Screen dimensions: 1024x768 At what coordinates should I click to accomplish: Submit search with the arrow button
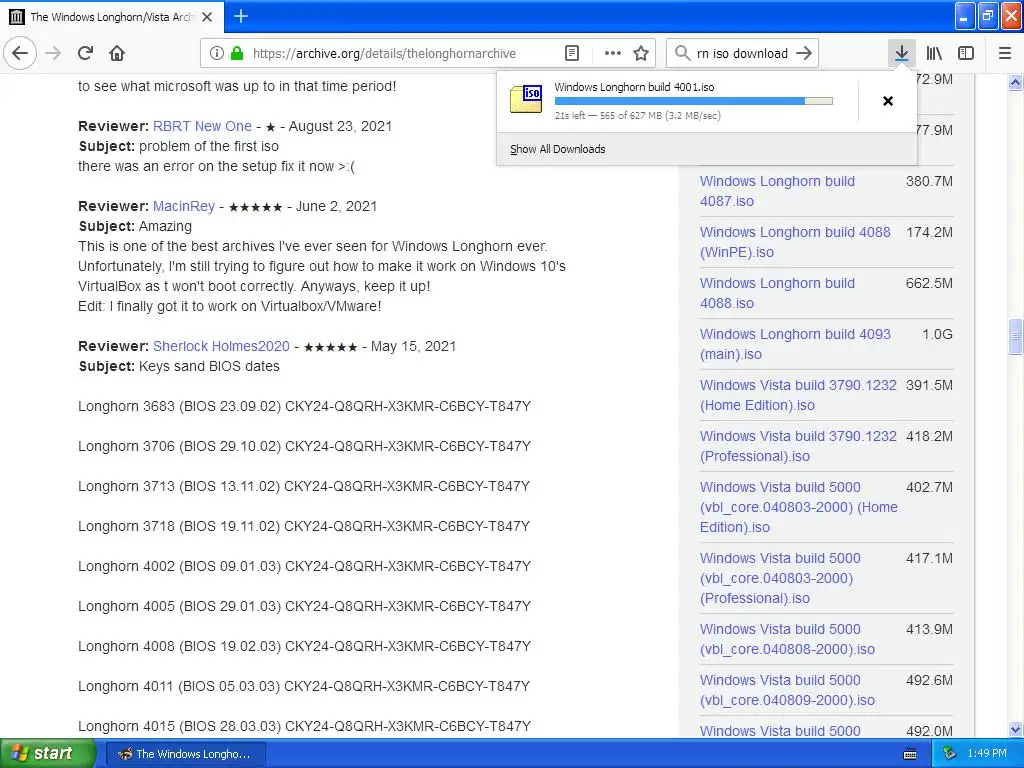click(x=804, y=53)
